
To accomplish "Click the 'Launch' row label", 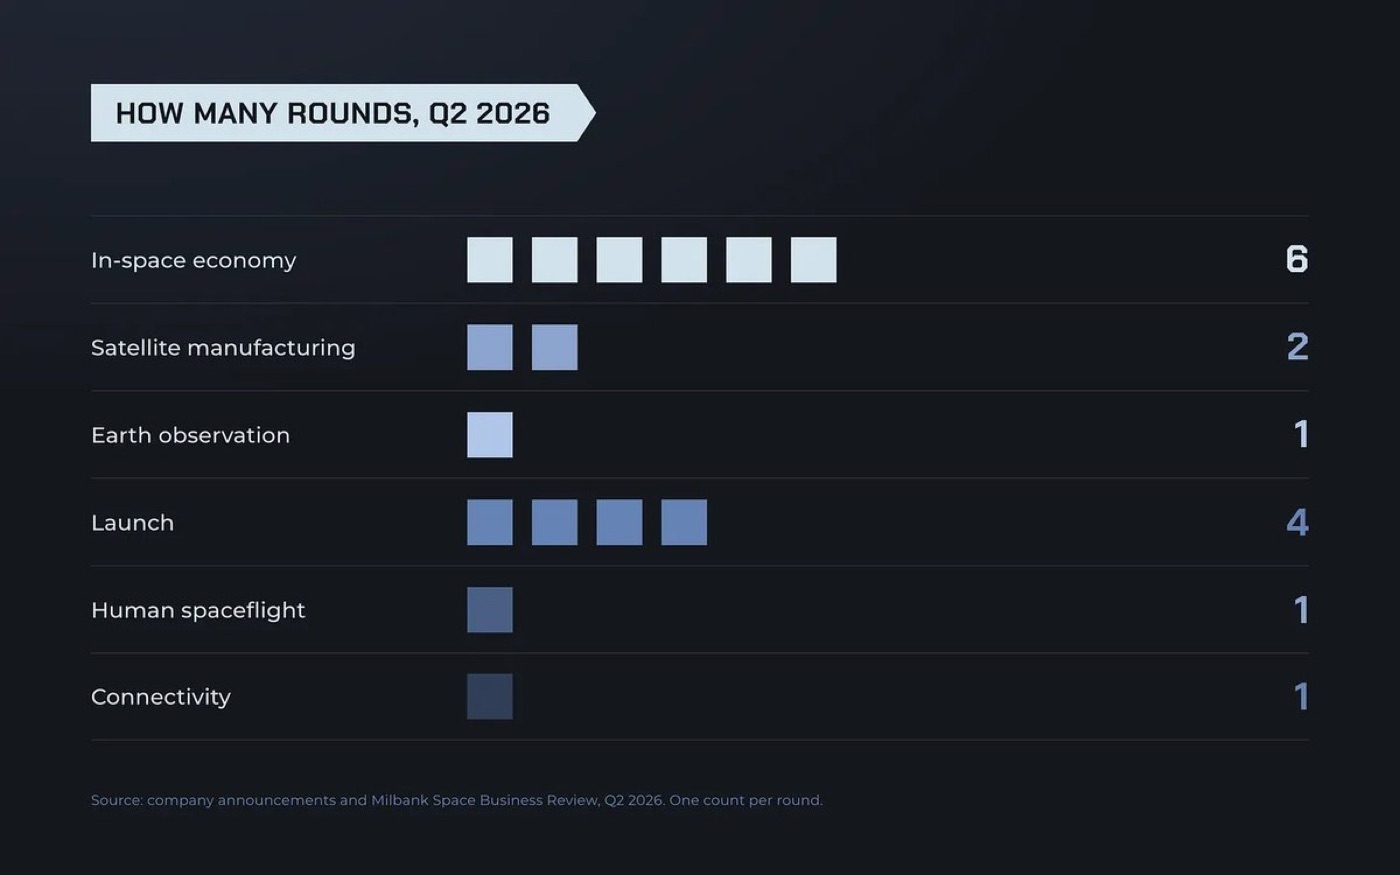I will click(x=133, y=523).
